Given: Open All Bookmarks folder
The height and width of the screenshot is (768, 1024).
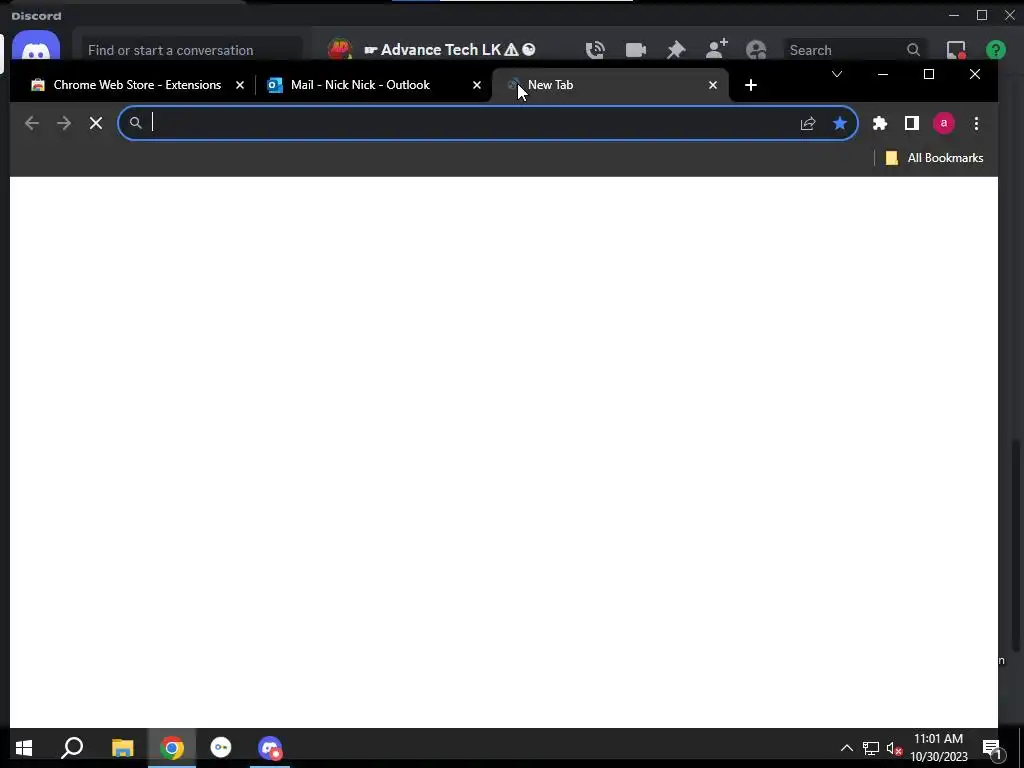Looking at the screenshot, I should [x=934, y=158].
